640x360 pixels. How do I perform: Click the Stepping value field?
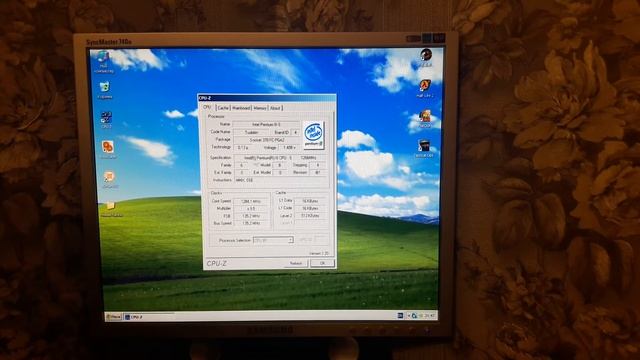pos(317,165)
